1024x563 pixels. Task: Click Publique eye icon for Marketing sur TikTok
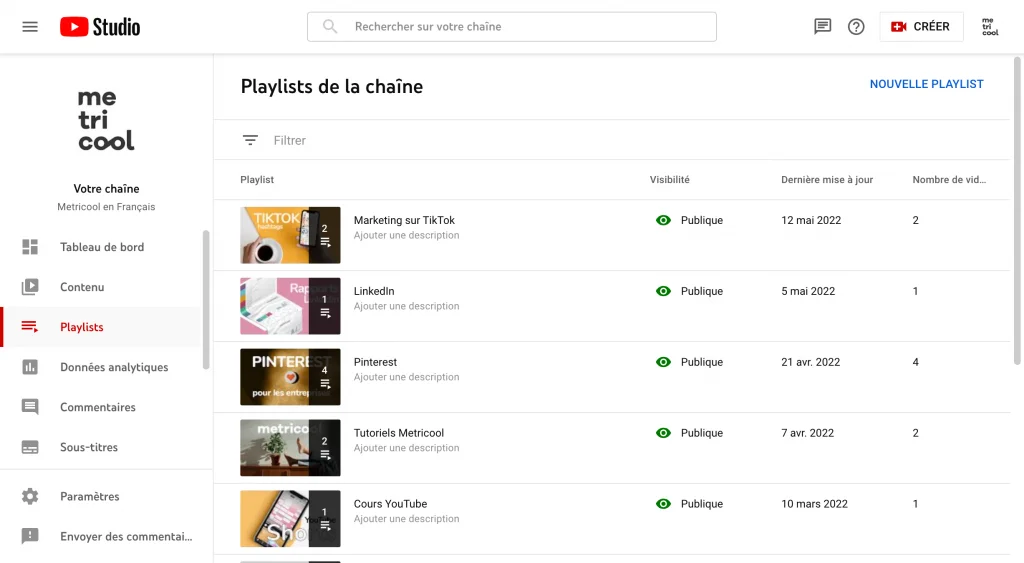tap(664, 220)
